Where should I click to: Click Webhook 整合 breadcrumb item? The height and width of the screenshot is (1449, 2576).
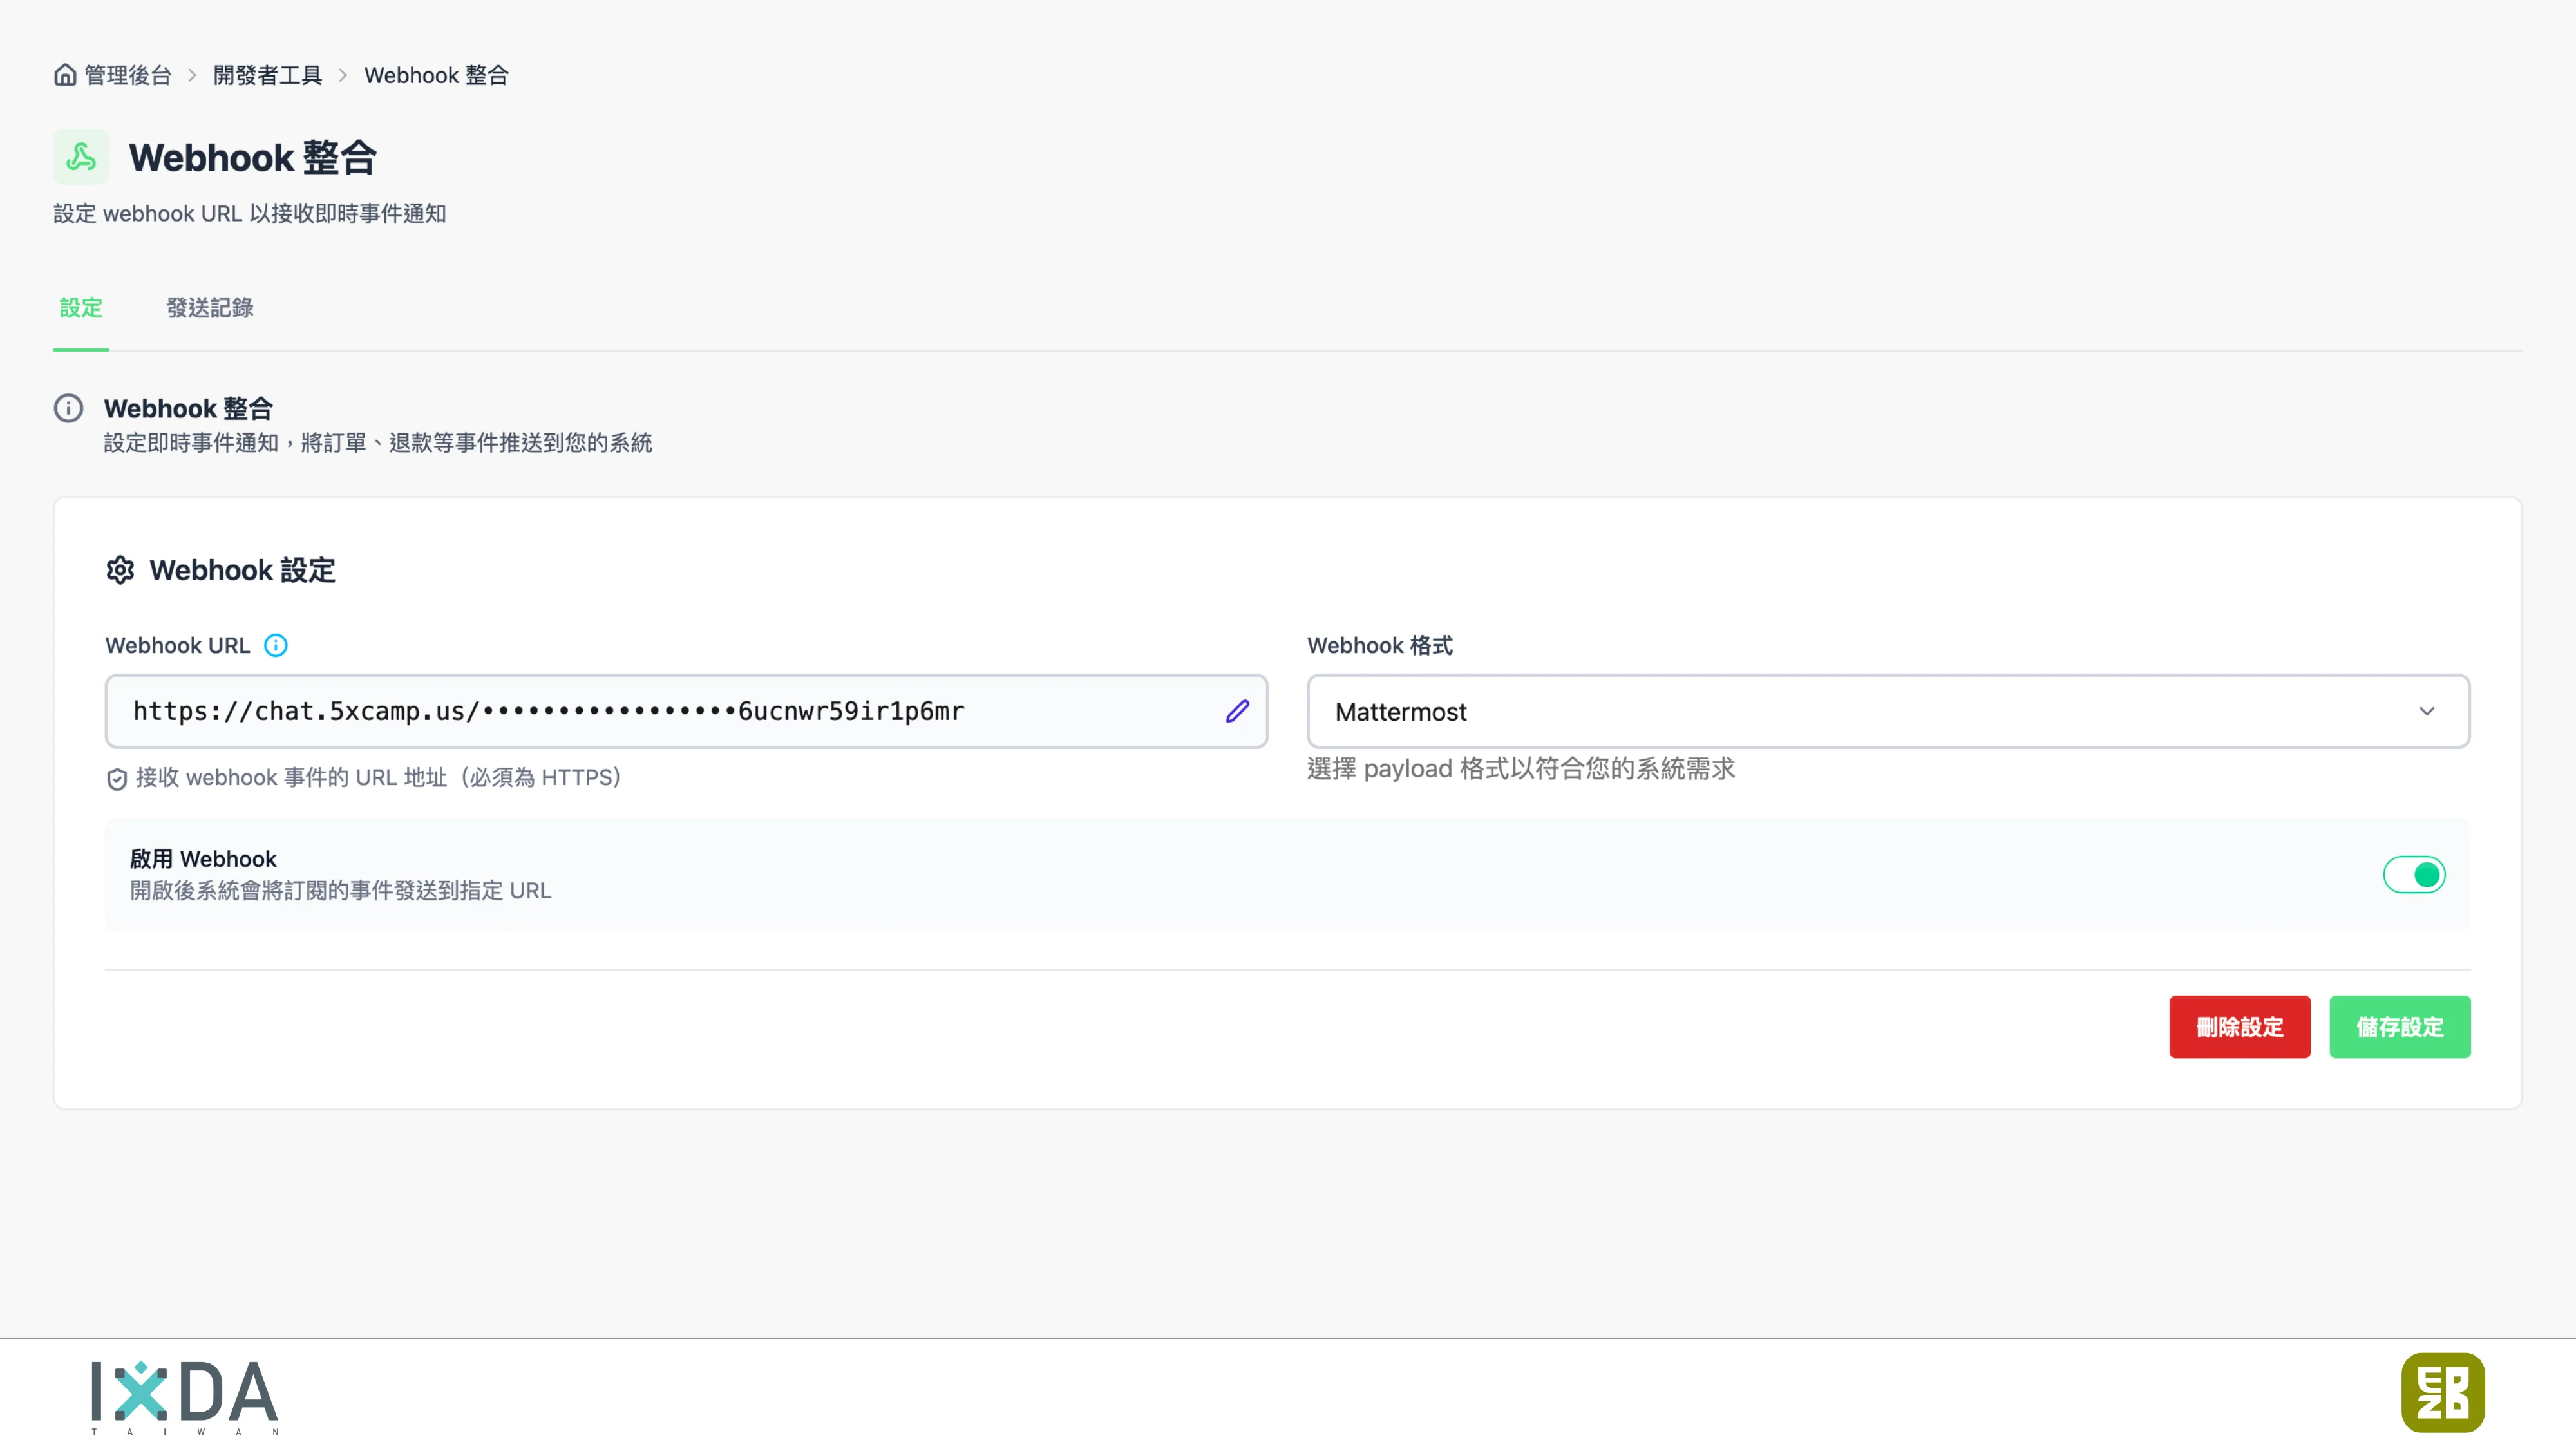click(x=436, y=75)
